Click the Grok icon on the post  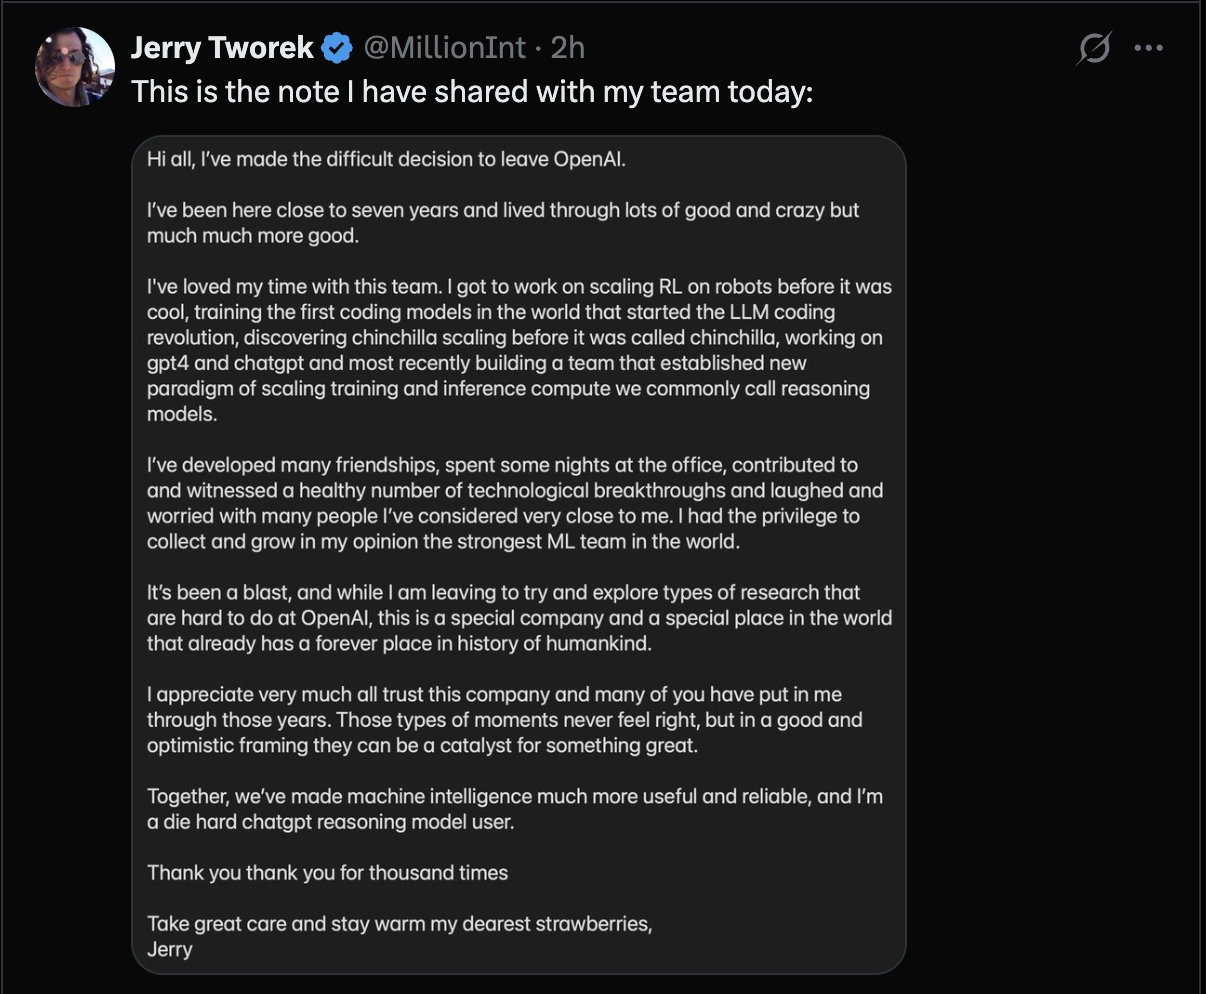pyautogui.click(x=1094, y=47)
